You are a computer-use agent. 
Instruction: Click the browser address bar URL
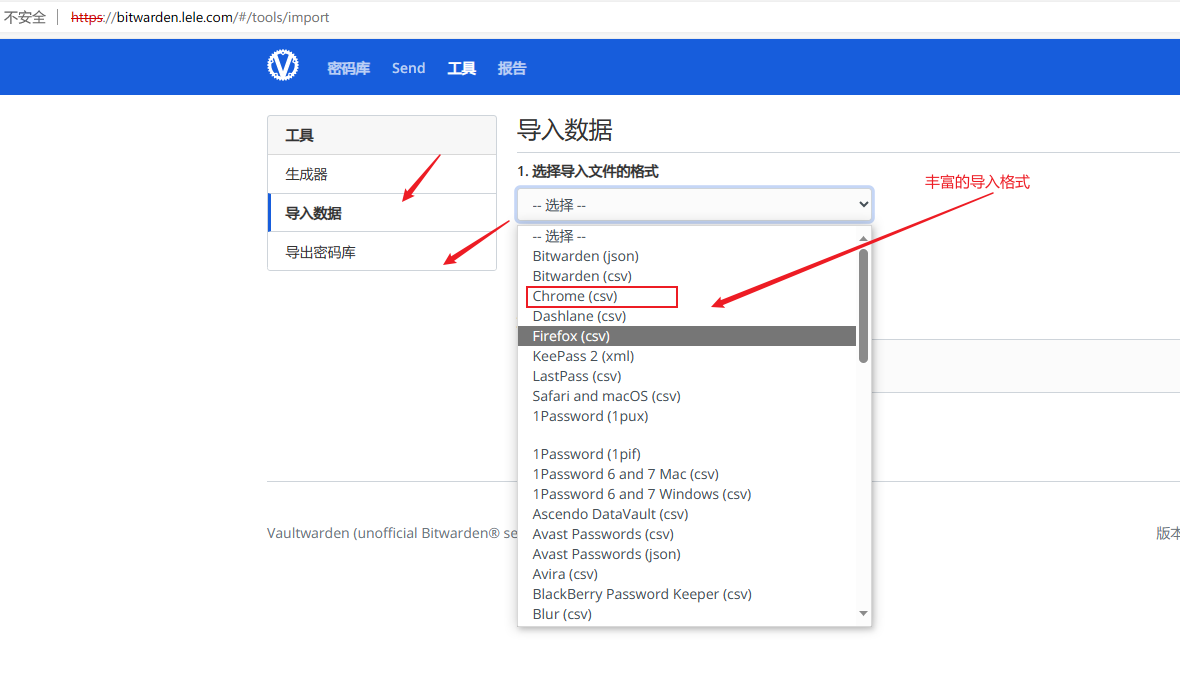(200, 17)
